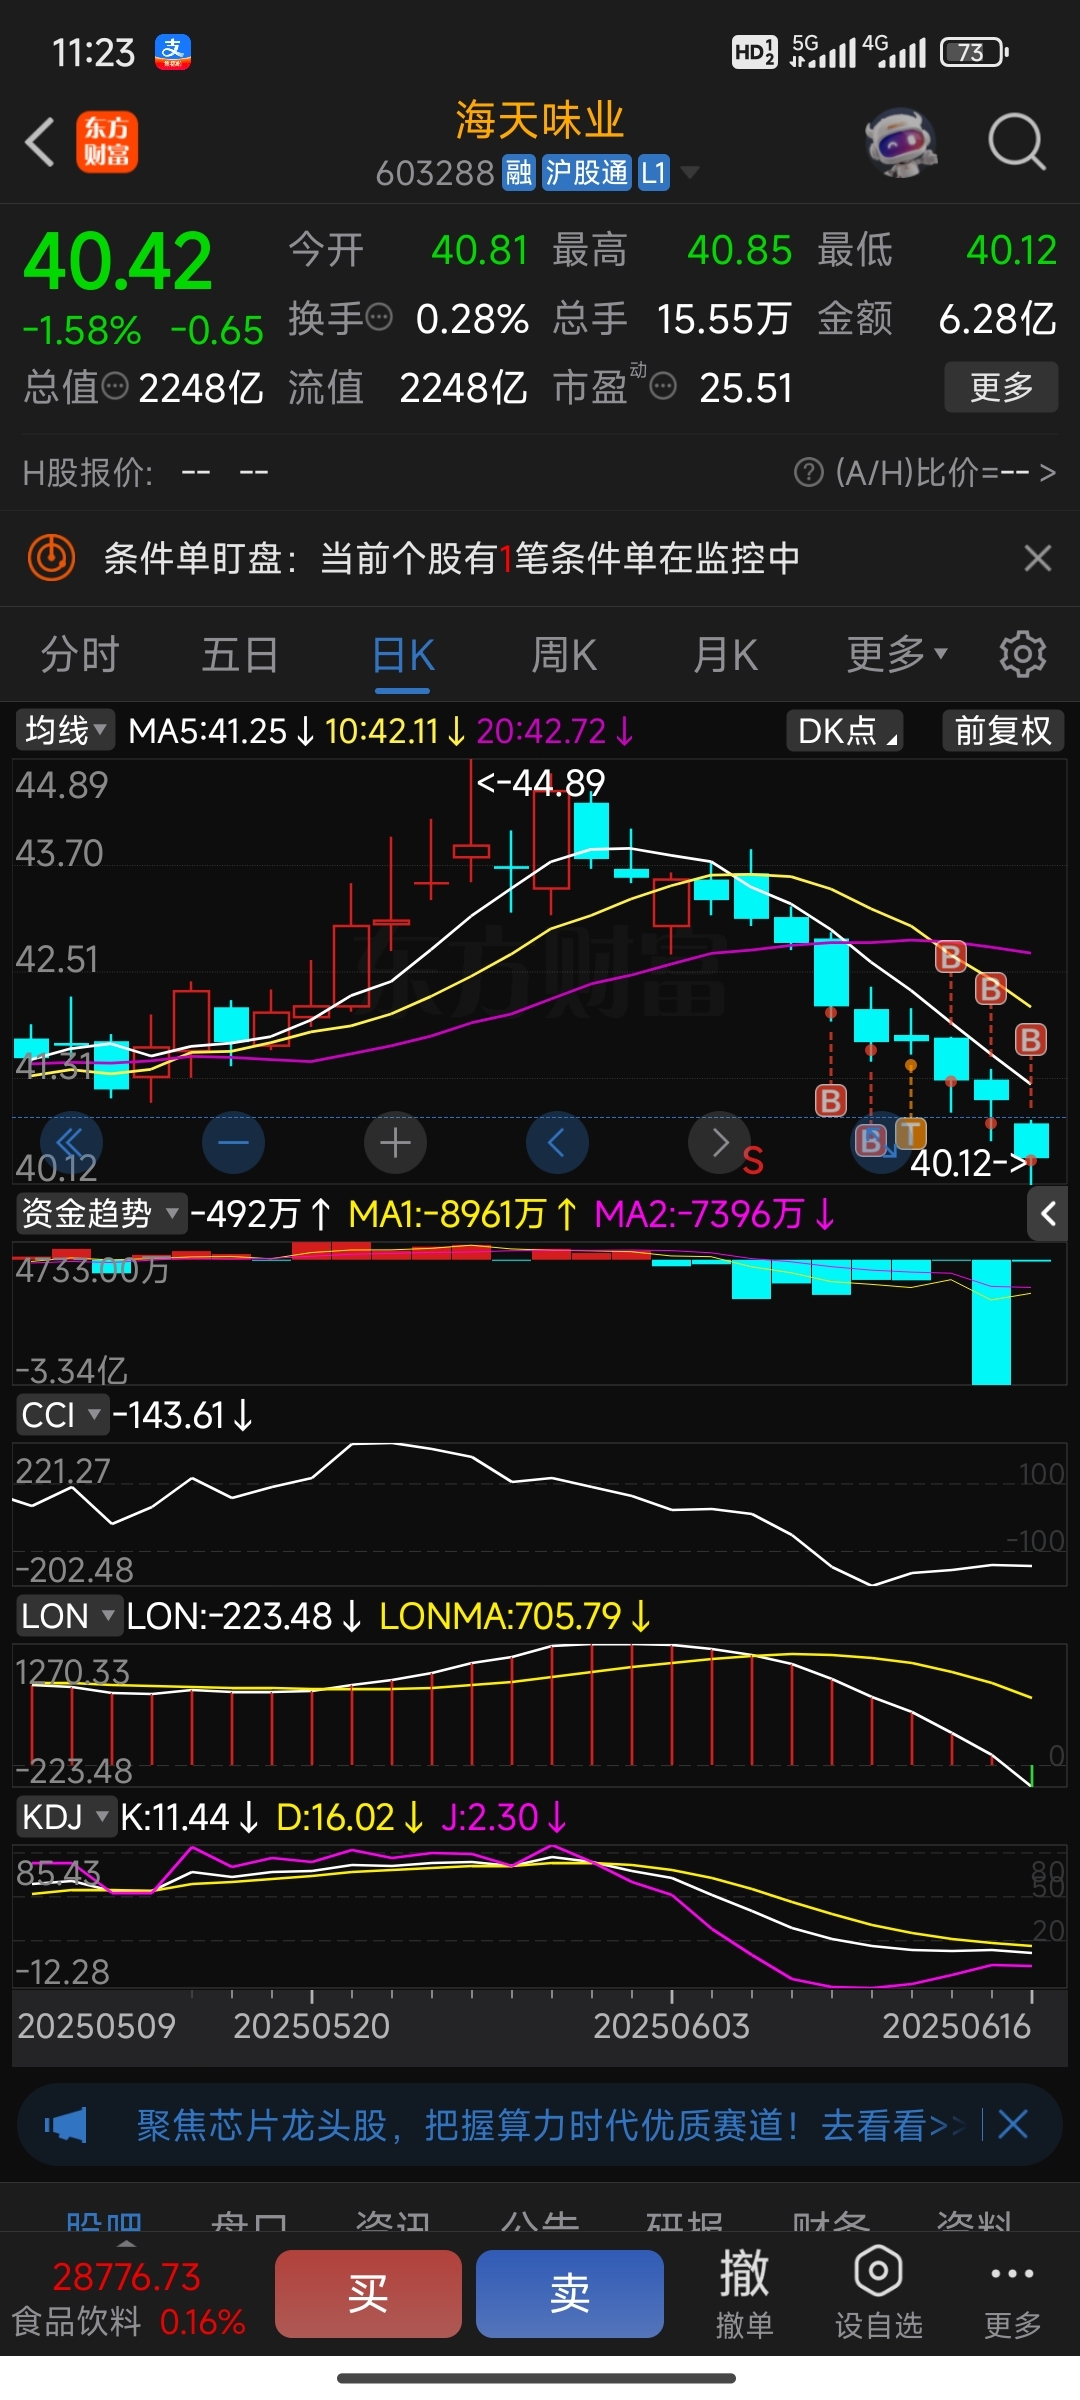1080x2400 pixels.
Task: Tap the back arrow icon
Action: (40, 142)
